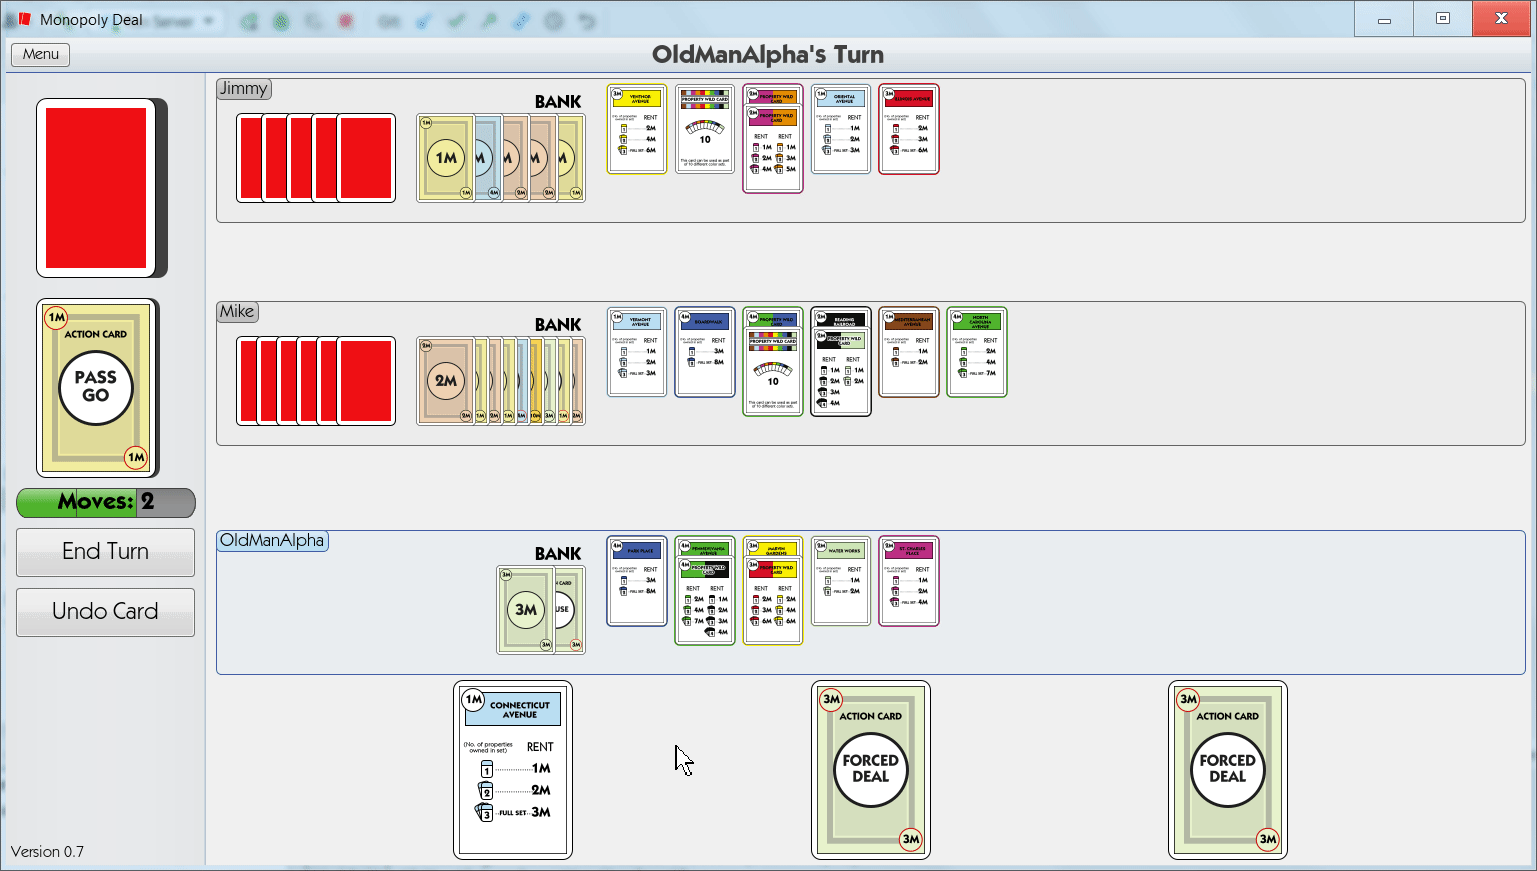Play the Forced Deal card nearest Connecticut Avenue
Screen dimensions: 1537x871
[871, 770]
